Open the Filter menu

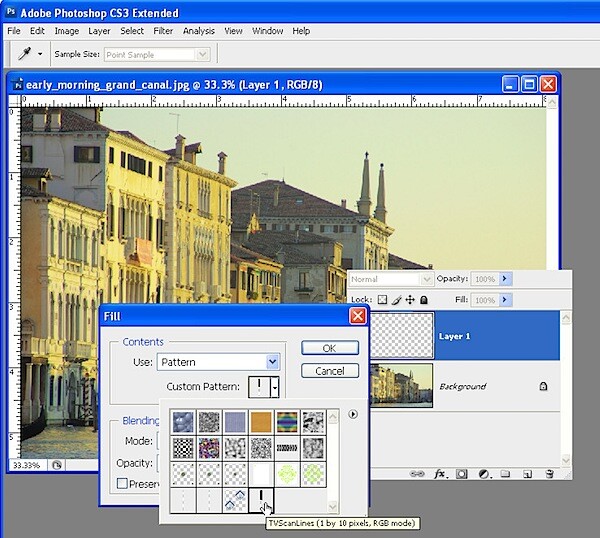click(163, 31)
